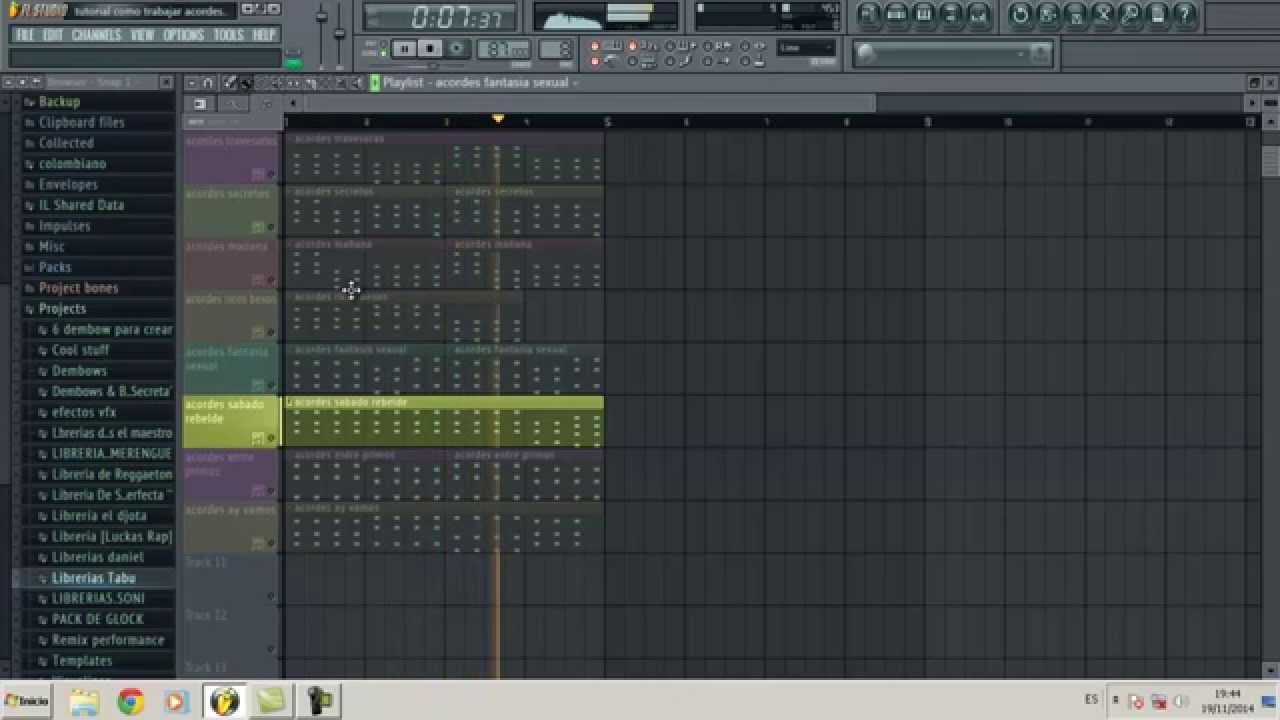Open the OPTIONS menu

[x=184, y=35]
